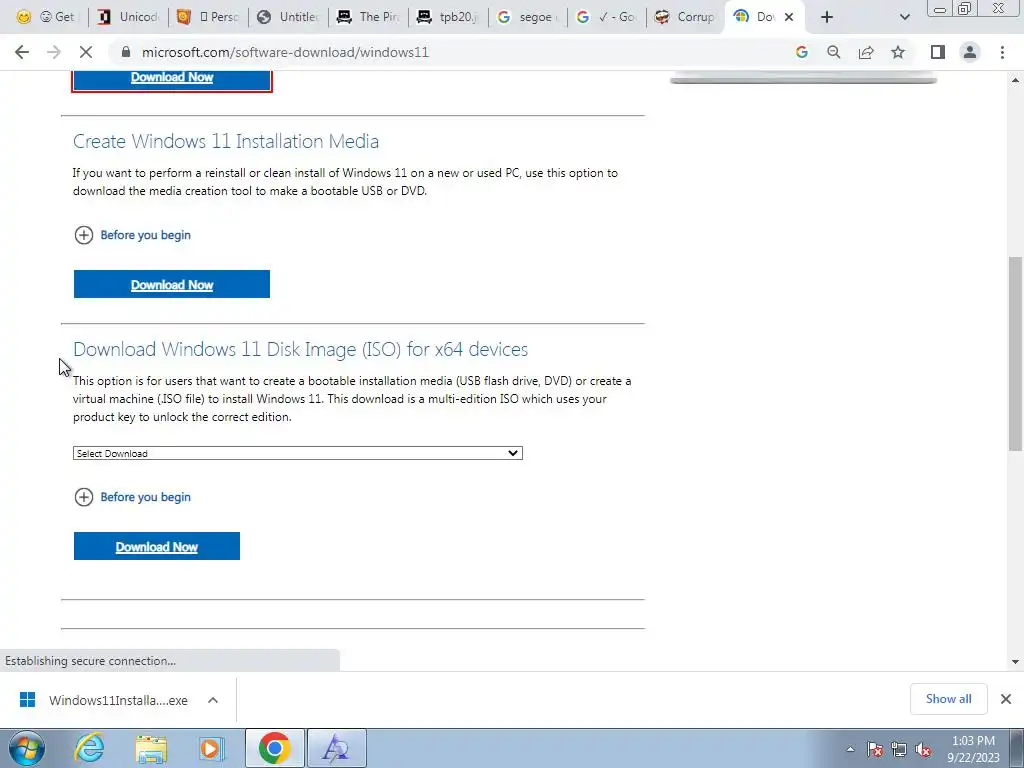Close the active Download tab

click(x=789, y=17)
